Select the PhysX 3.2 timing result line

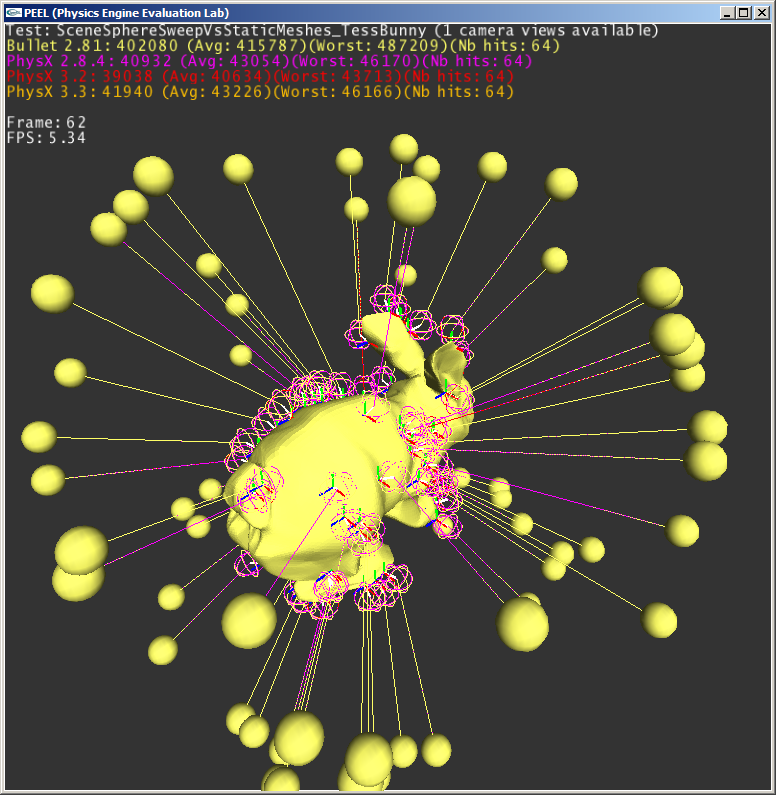[260, 77]
